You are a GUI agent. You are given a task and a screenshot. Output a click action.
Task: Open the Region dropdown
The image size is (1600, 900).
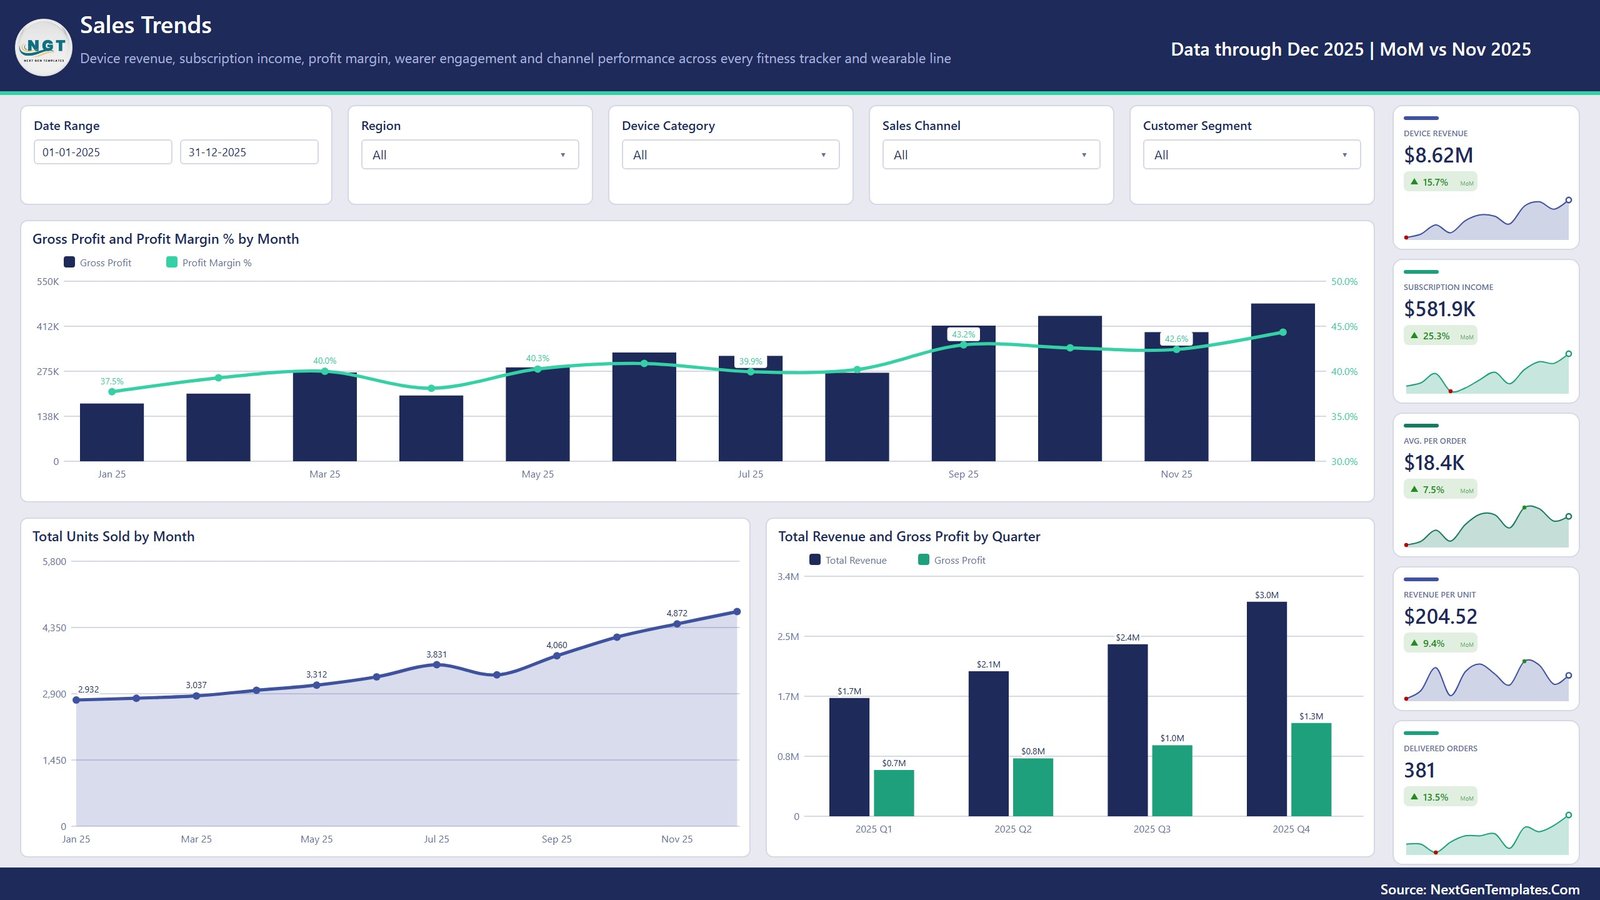pyautogui.click(x=470, y=155)
